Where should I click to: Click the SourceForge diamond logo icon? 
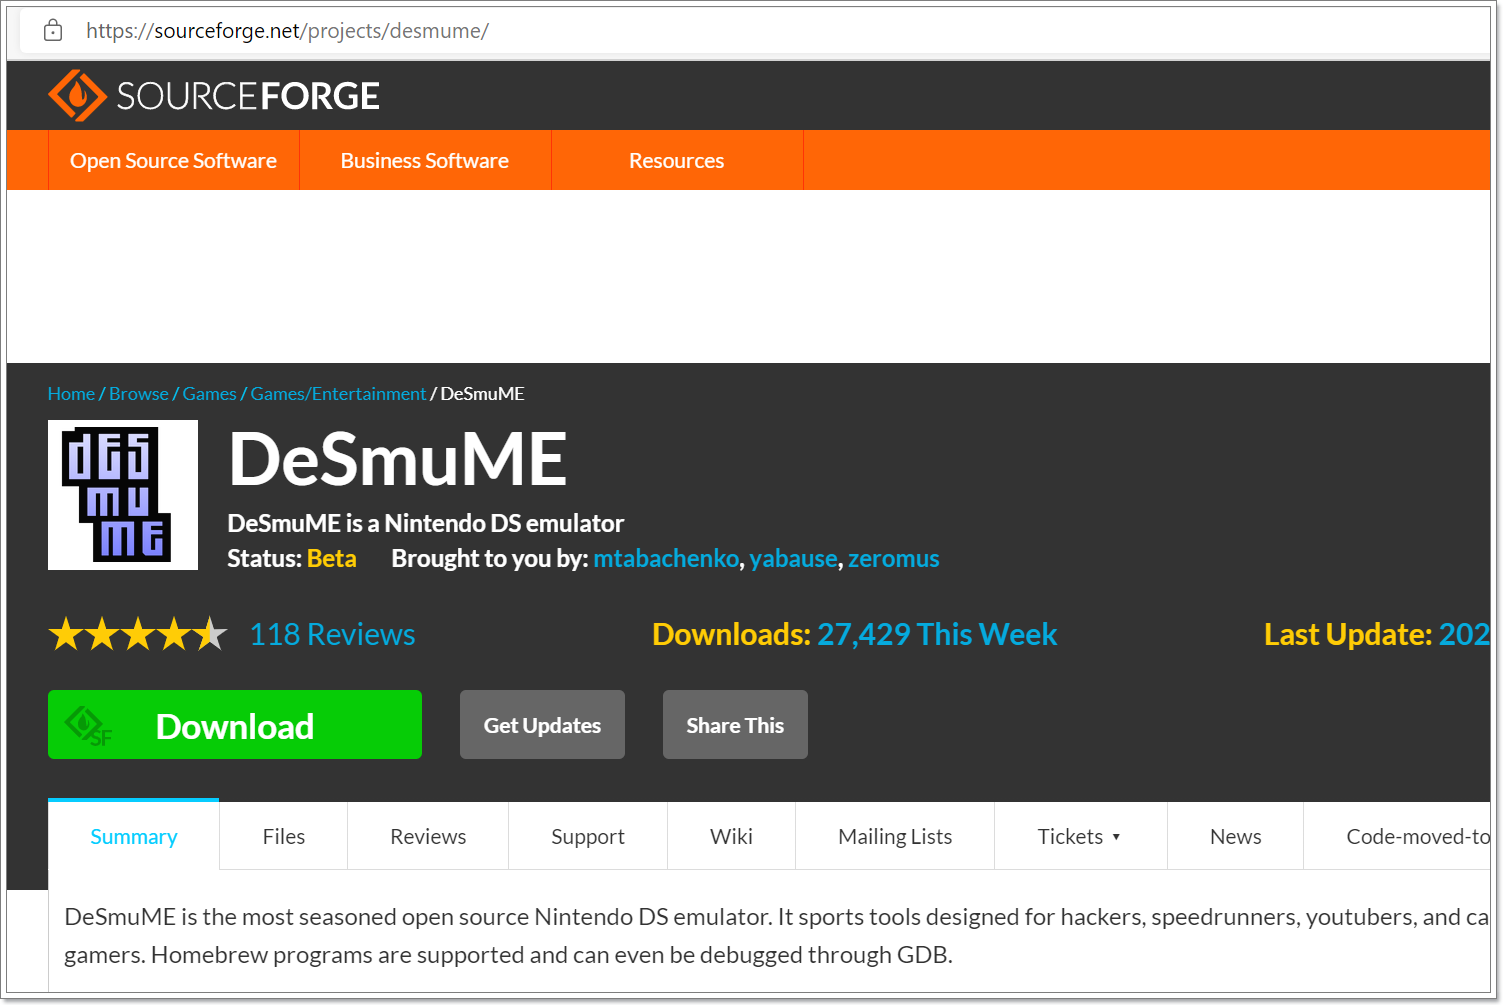(x=77, y=96)
